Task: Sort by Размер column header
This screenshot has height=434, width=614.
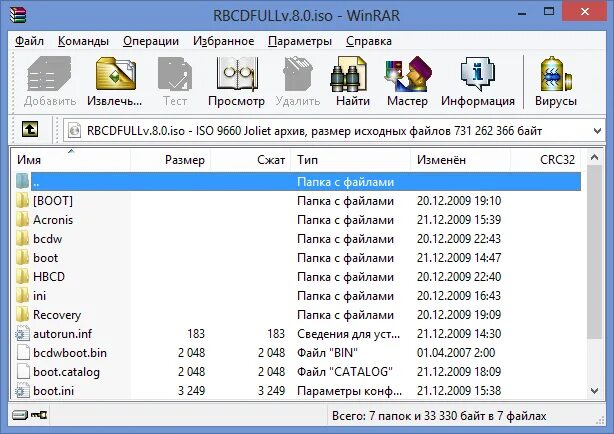Action: tap(171, 160)
